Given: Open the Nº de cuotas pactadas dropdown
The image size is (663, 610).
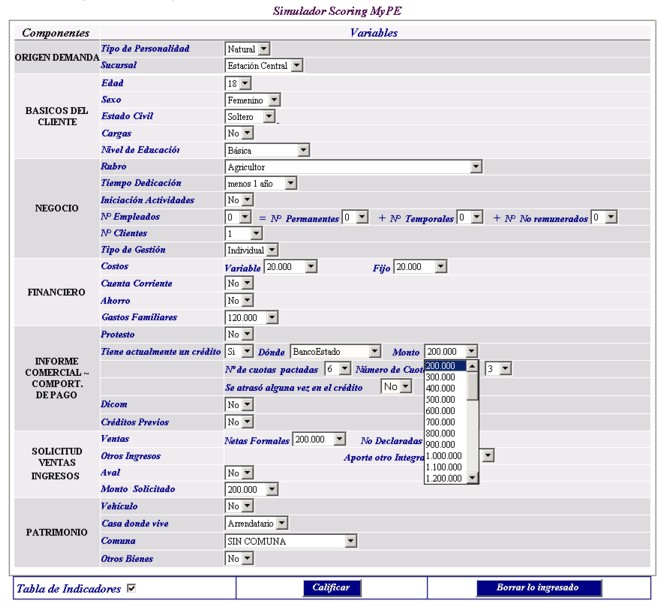Looking at the screenshot, I should coord(337,369).
